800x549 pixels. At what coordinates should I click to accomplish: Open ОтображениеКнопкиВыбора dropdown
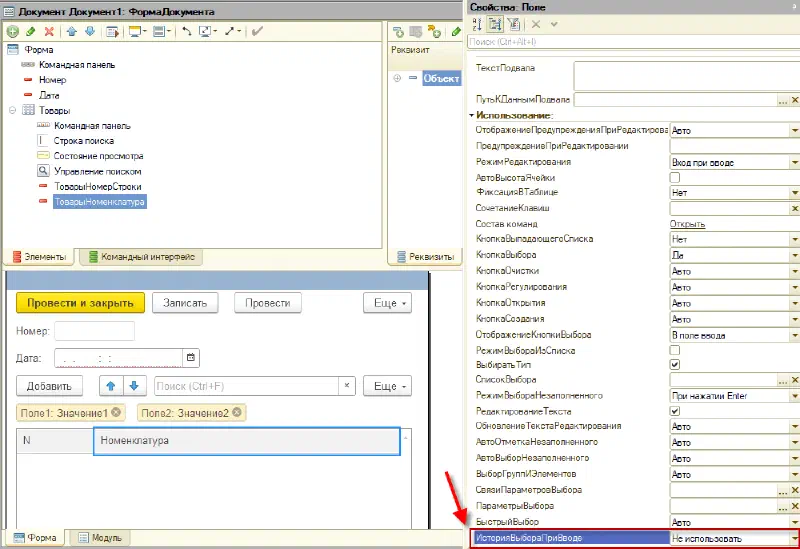tap(794, 335)
